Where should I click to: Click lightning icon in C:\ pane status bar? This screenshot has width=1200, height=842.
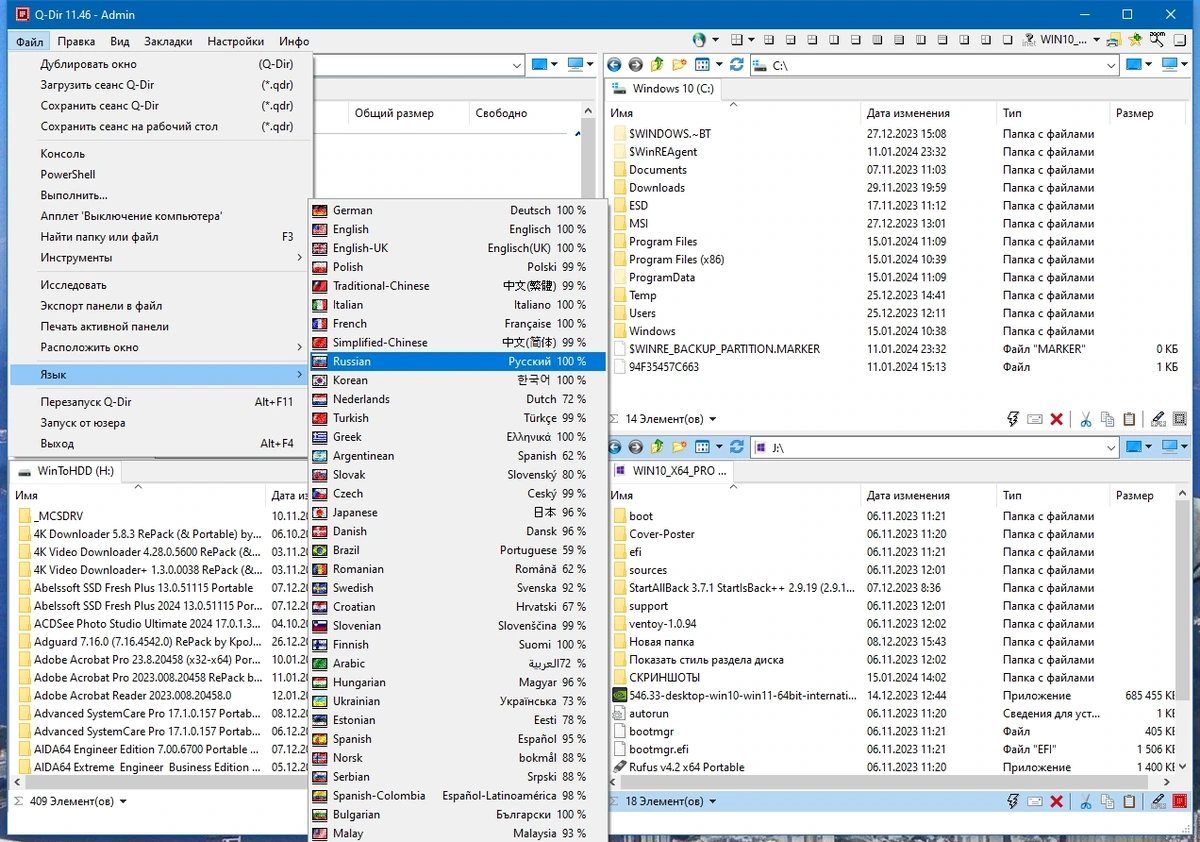click(x=1013, y=419)
